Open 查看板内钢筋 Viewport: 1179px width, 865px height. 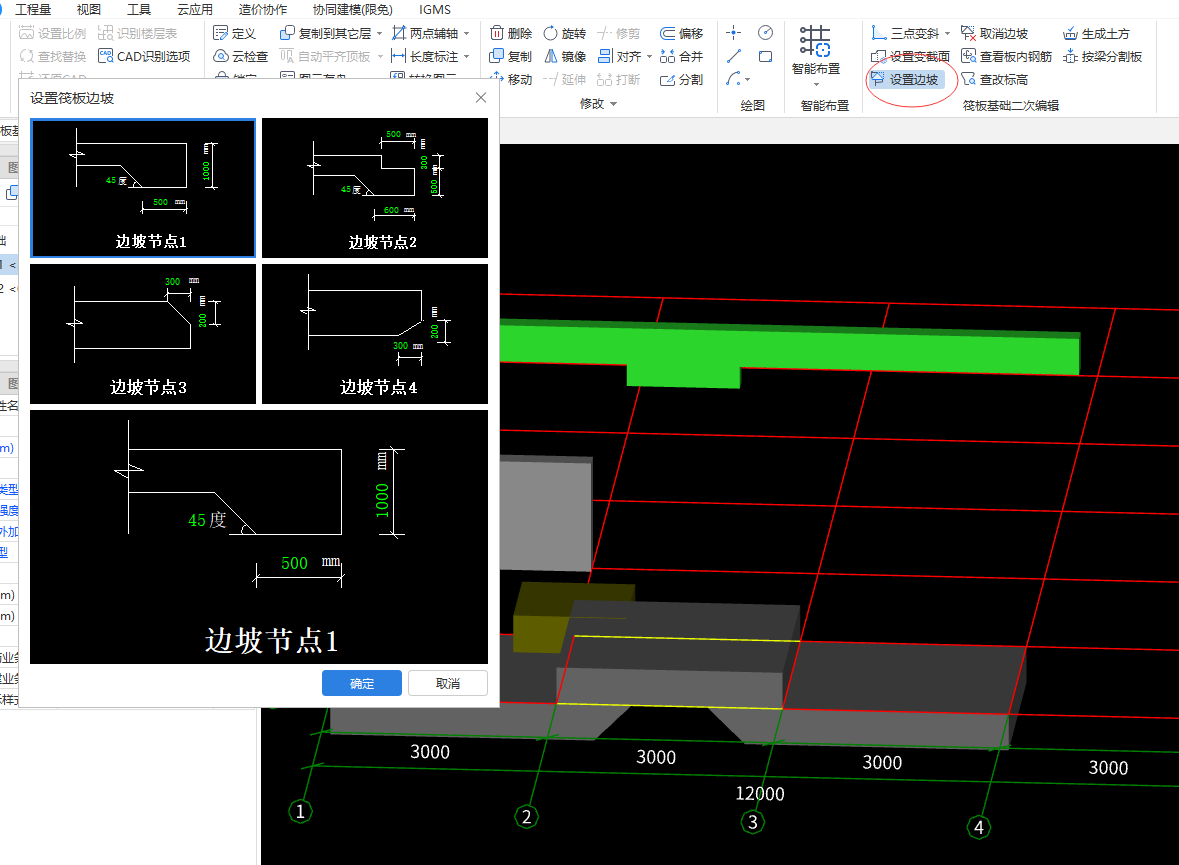[1007, 56]
